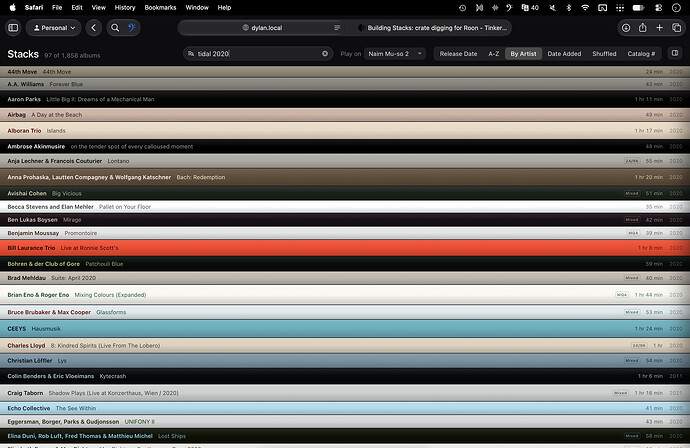Sort albums A-Z

click(494, 54)
